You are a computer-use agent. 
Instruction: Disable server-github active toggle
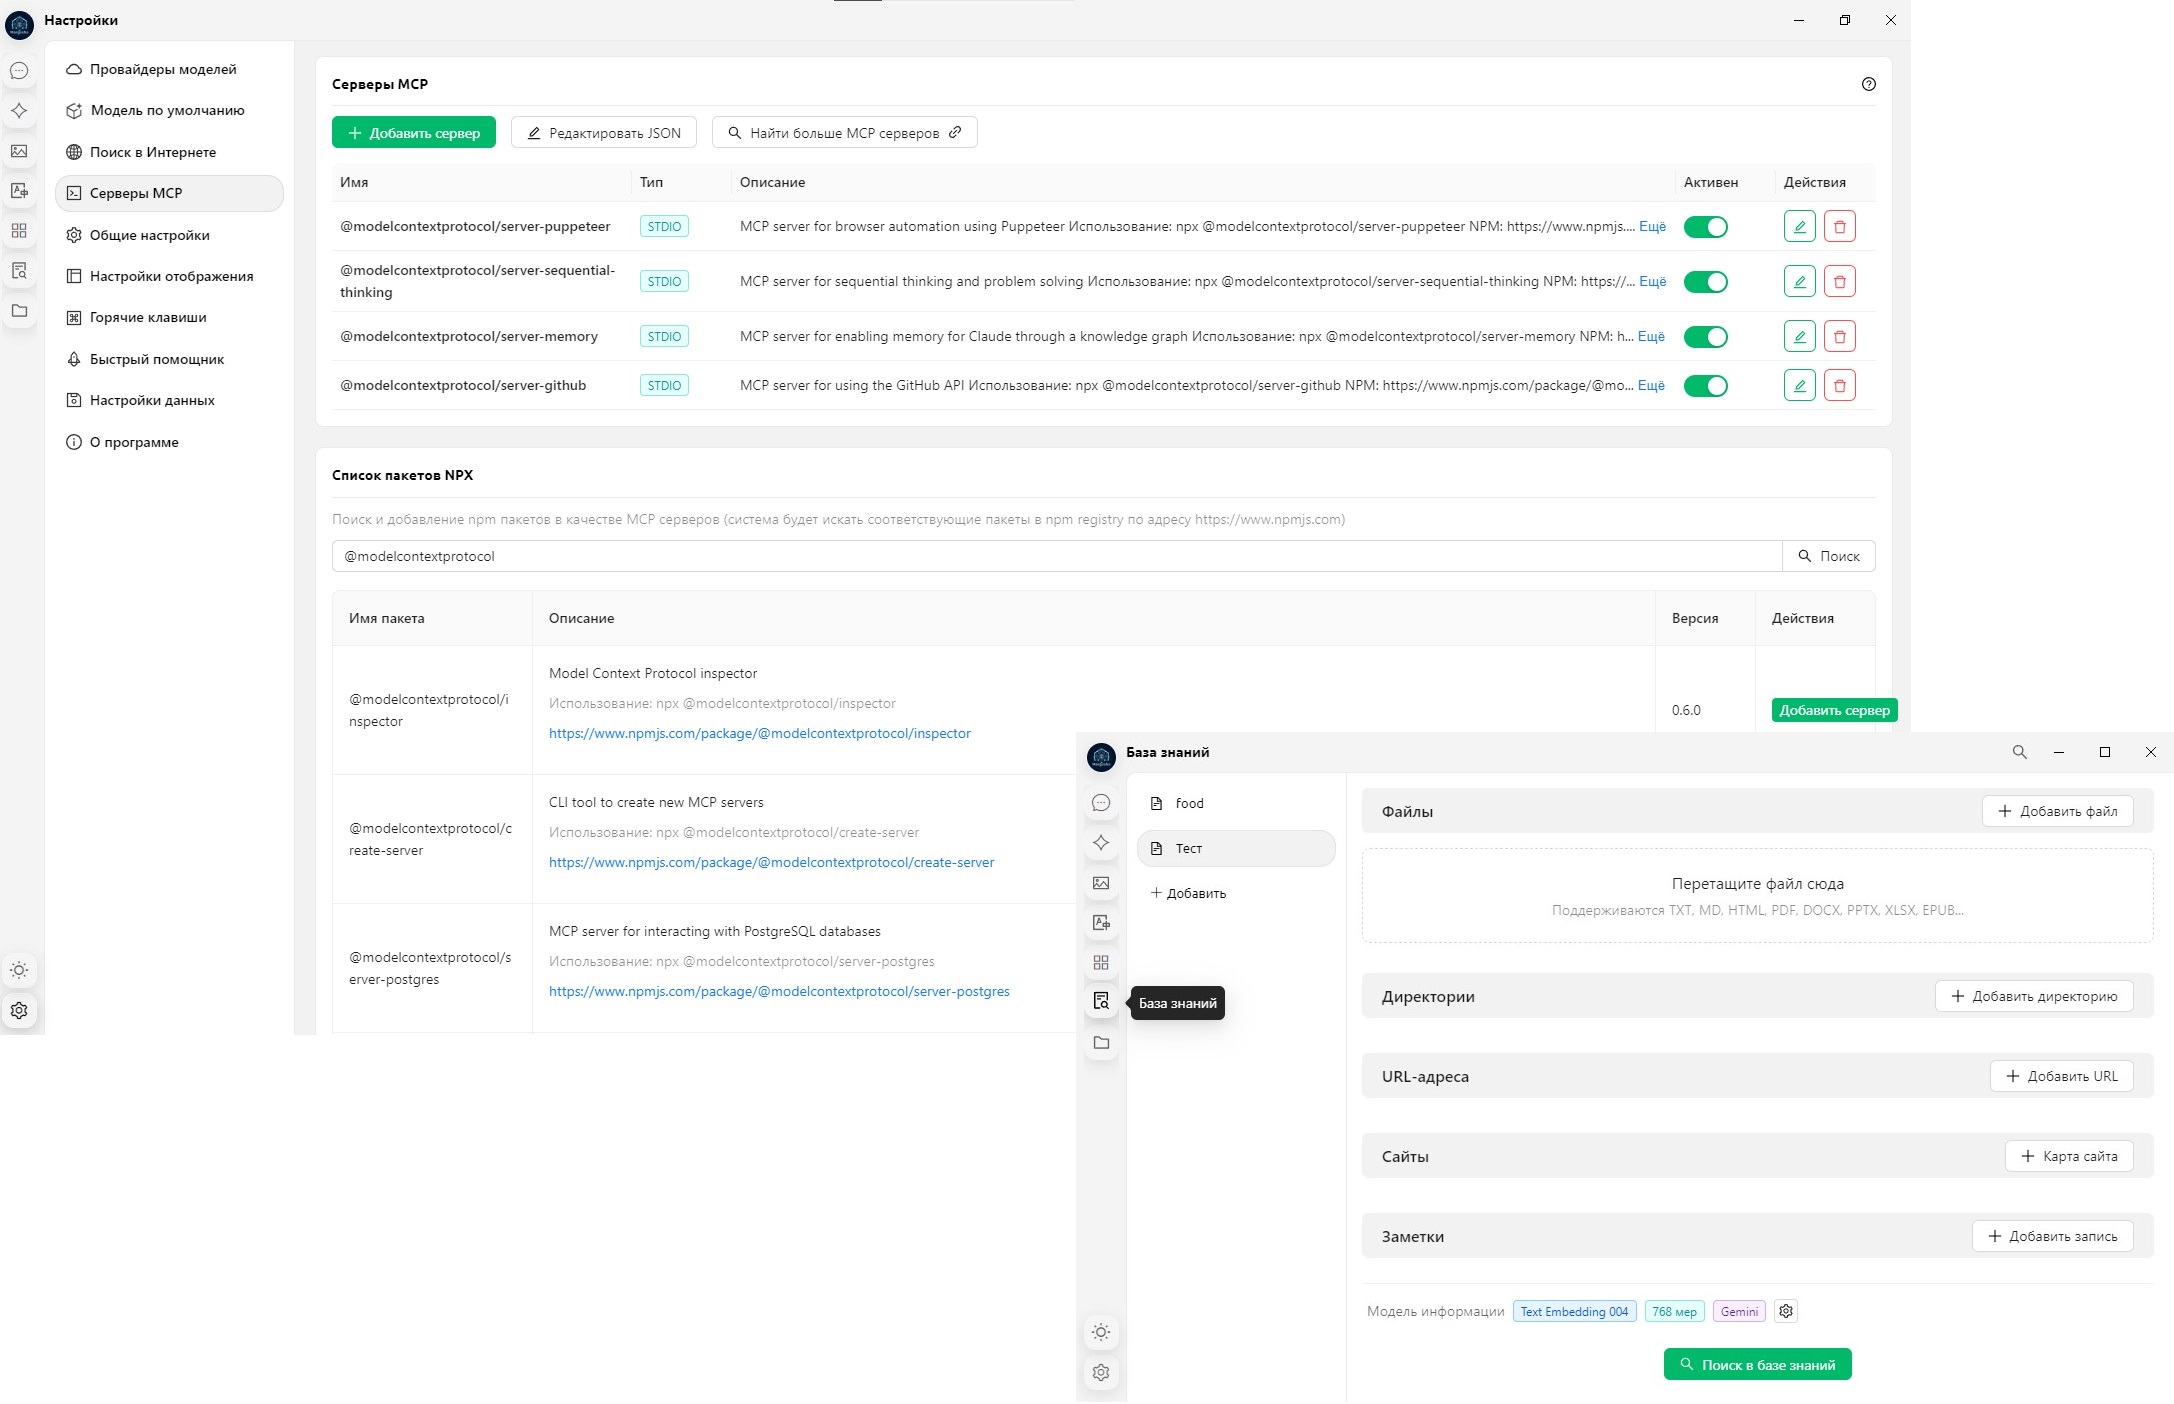[x=1706, y=386]
